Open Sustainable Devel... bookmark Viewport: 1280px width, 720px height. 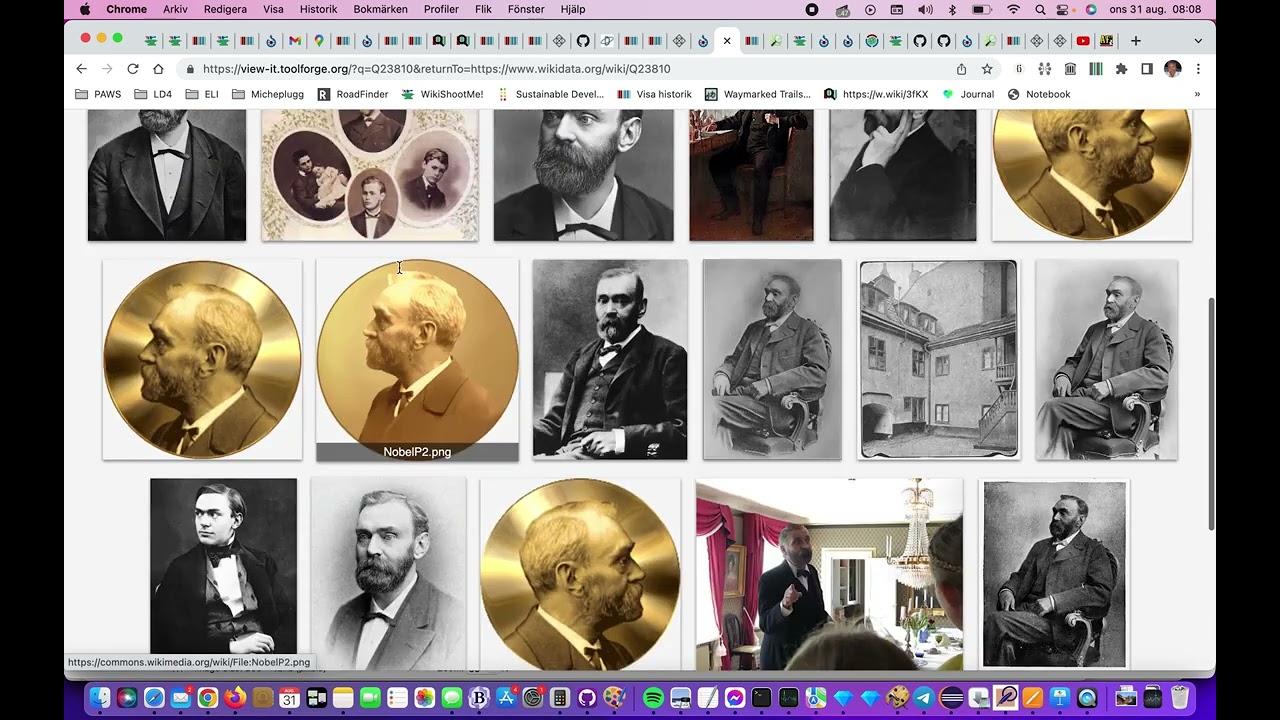coord(549,94)
